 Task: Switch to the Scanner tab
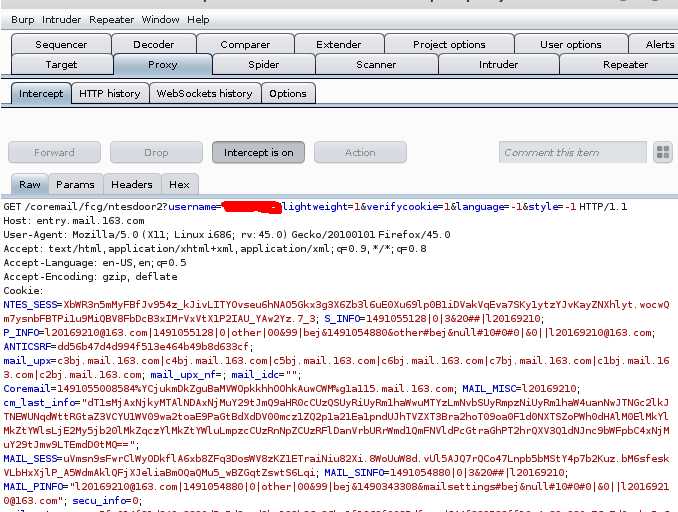[x=376, y=65]
